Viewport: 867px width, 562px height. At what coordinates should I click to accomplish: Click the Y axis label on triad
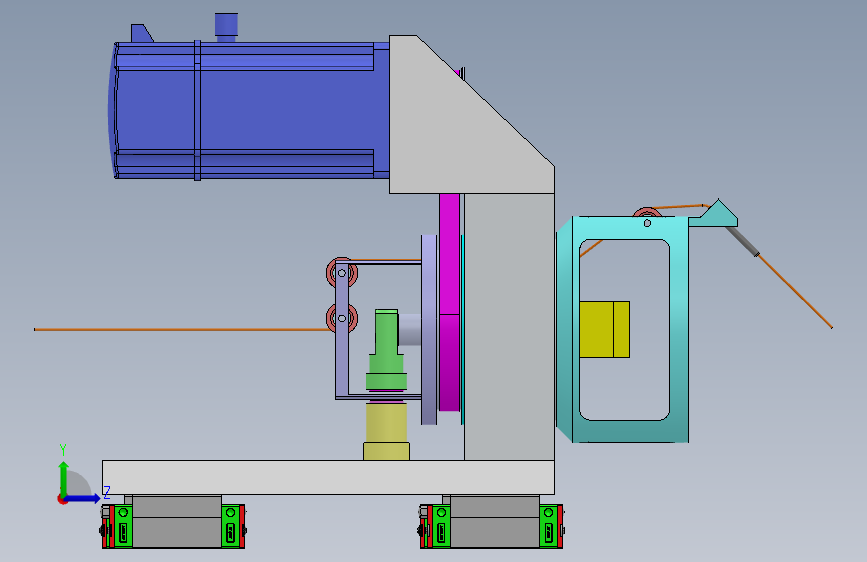63,450
